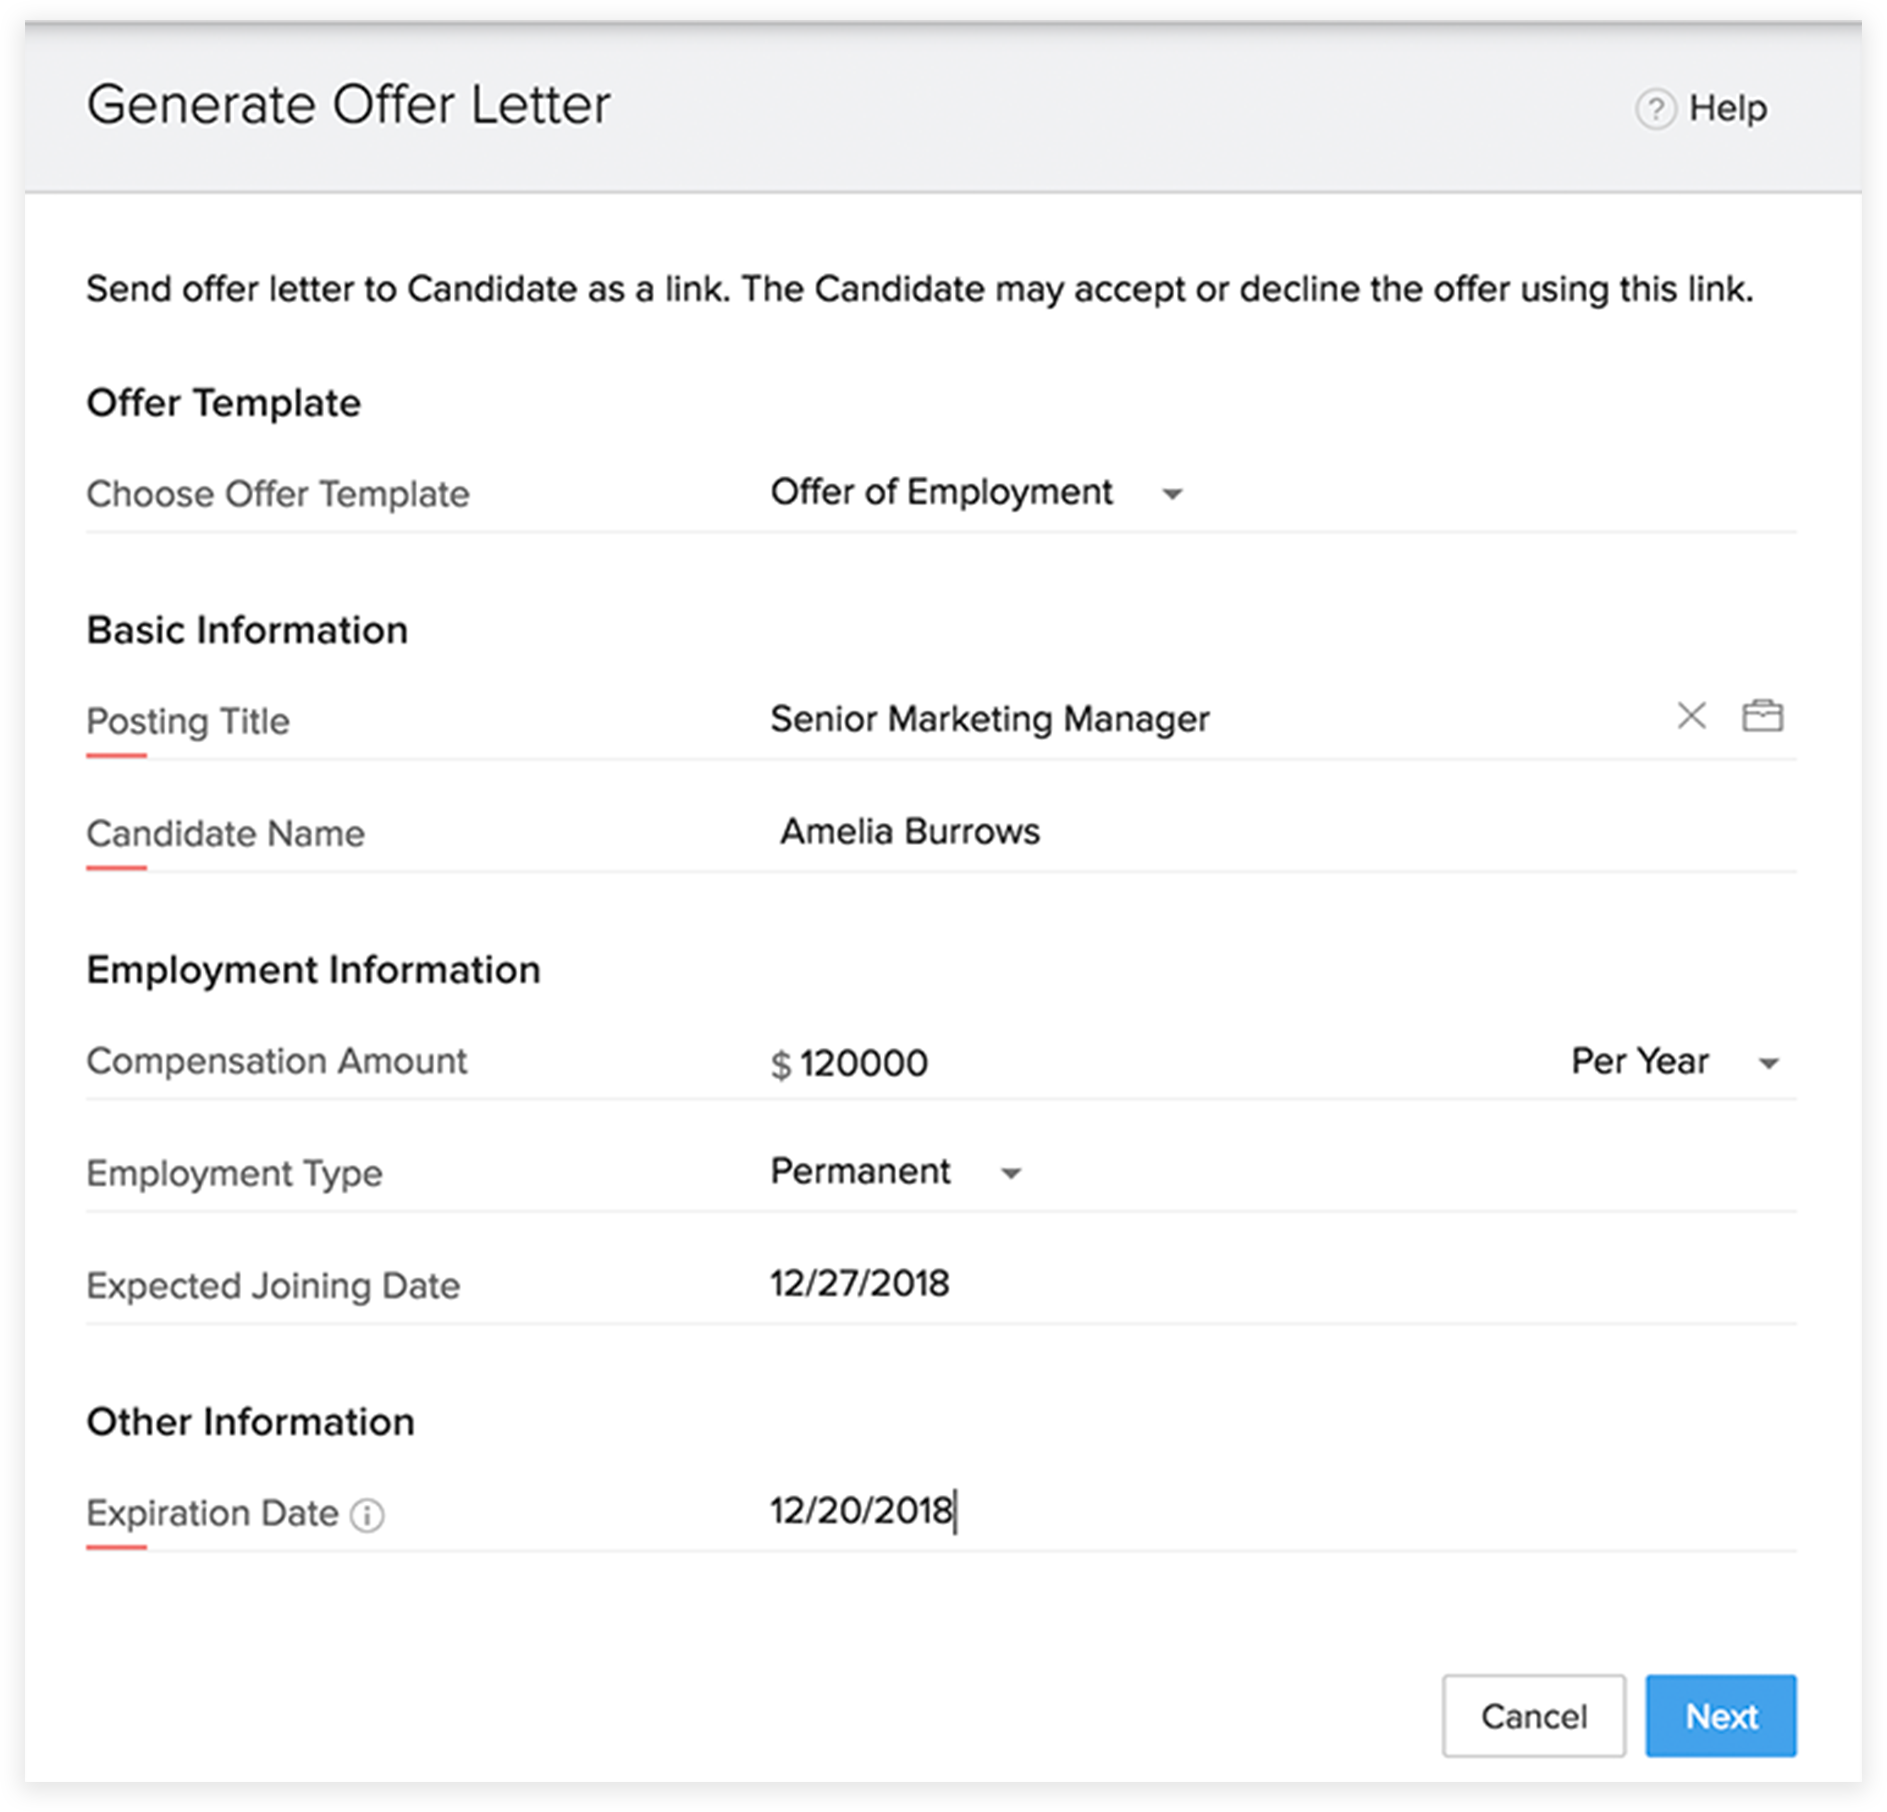Click the arrow beside Per Year
The width and height of the screenshot is (1887, 1812).
1768,1063
